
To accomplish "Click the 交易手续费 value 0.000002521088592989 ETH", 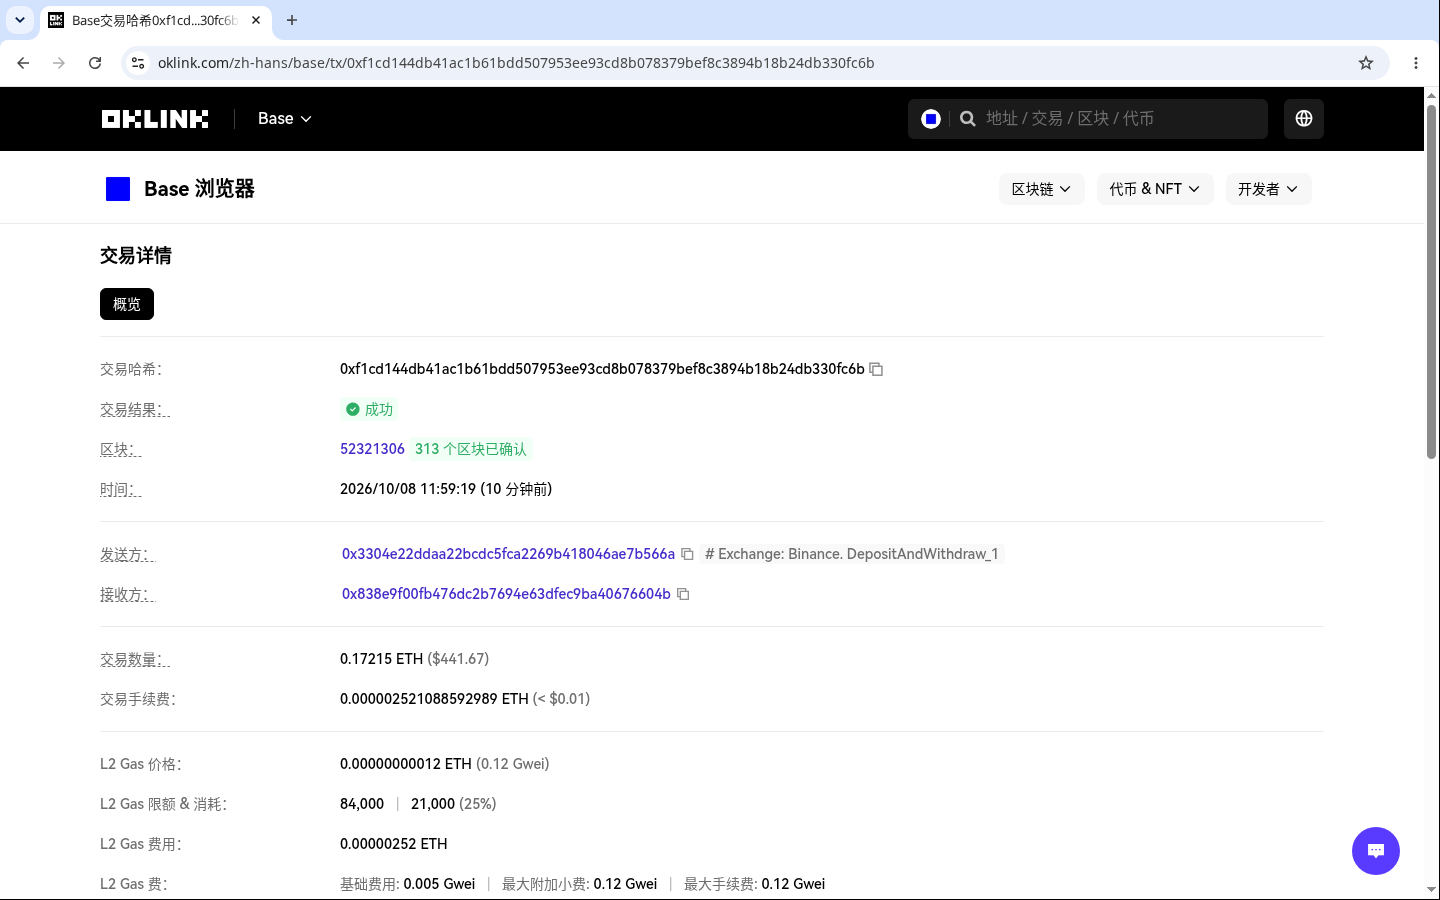I will point(434,699).
